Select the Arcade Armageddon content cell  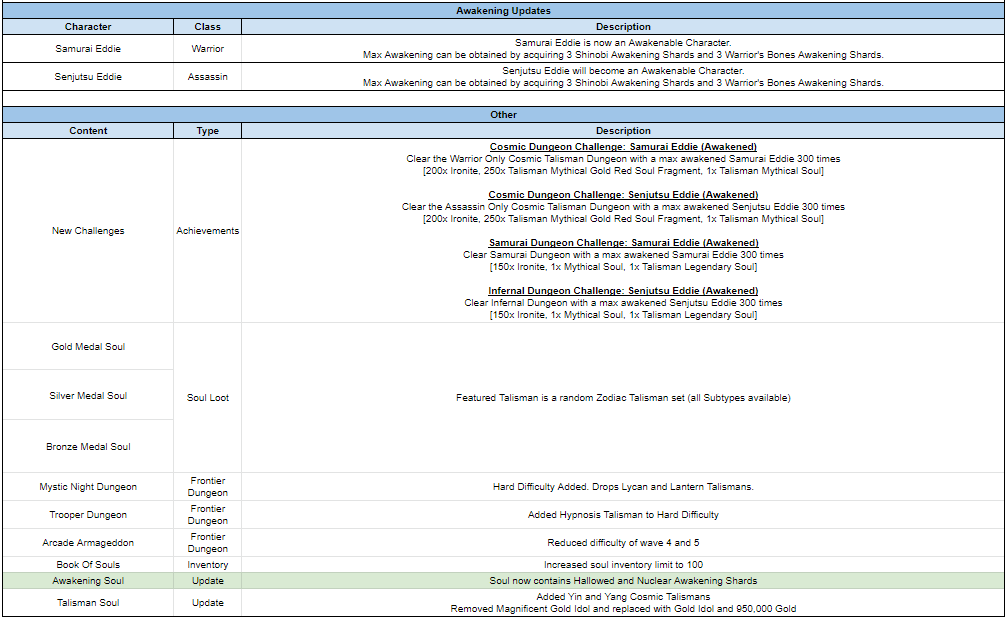point(88,543)
